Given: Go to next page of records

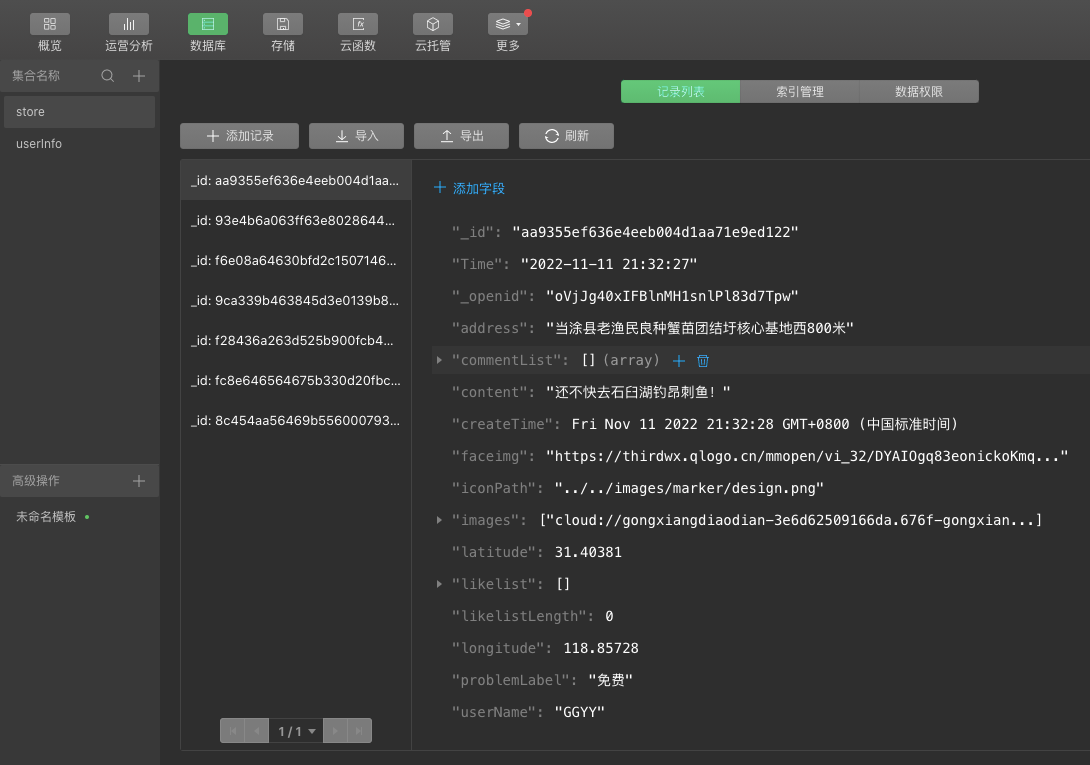Looking at the screenshot, I should point(335,731).
